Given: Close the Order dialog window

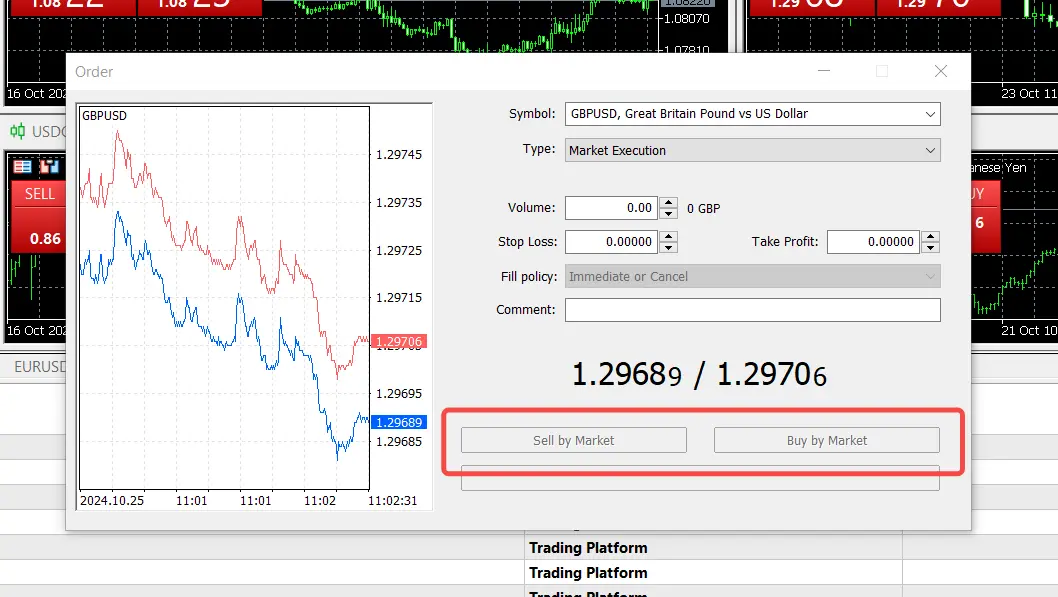Looking at the screenshot, I should coord(940,71).
